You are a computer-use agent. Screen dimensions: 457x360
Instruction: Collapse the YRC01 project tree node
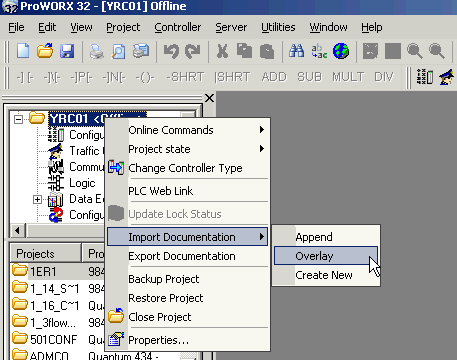pos(19,119)
